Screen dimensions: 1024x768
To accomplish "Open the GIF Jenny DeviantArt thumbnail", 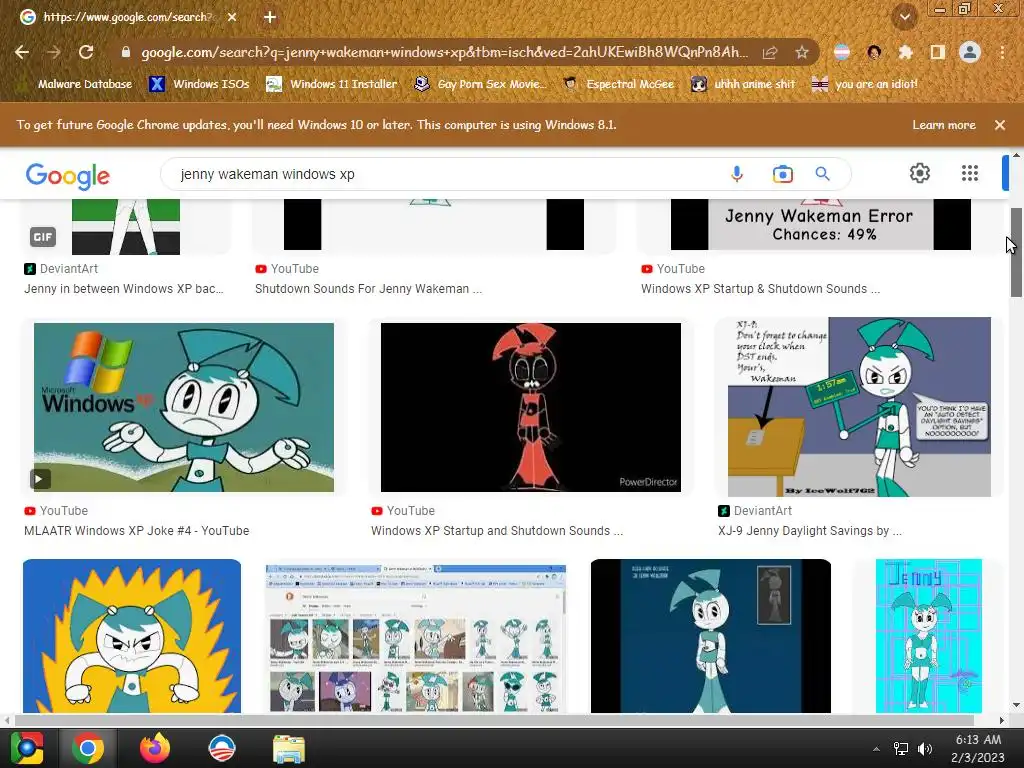I will 126,227.
